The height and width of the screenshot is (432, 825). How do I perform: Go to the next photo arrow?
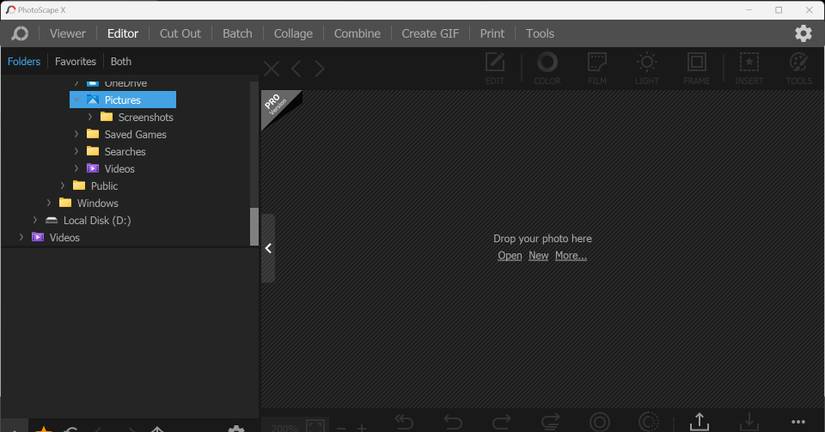(x=319, y=68)
